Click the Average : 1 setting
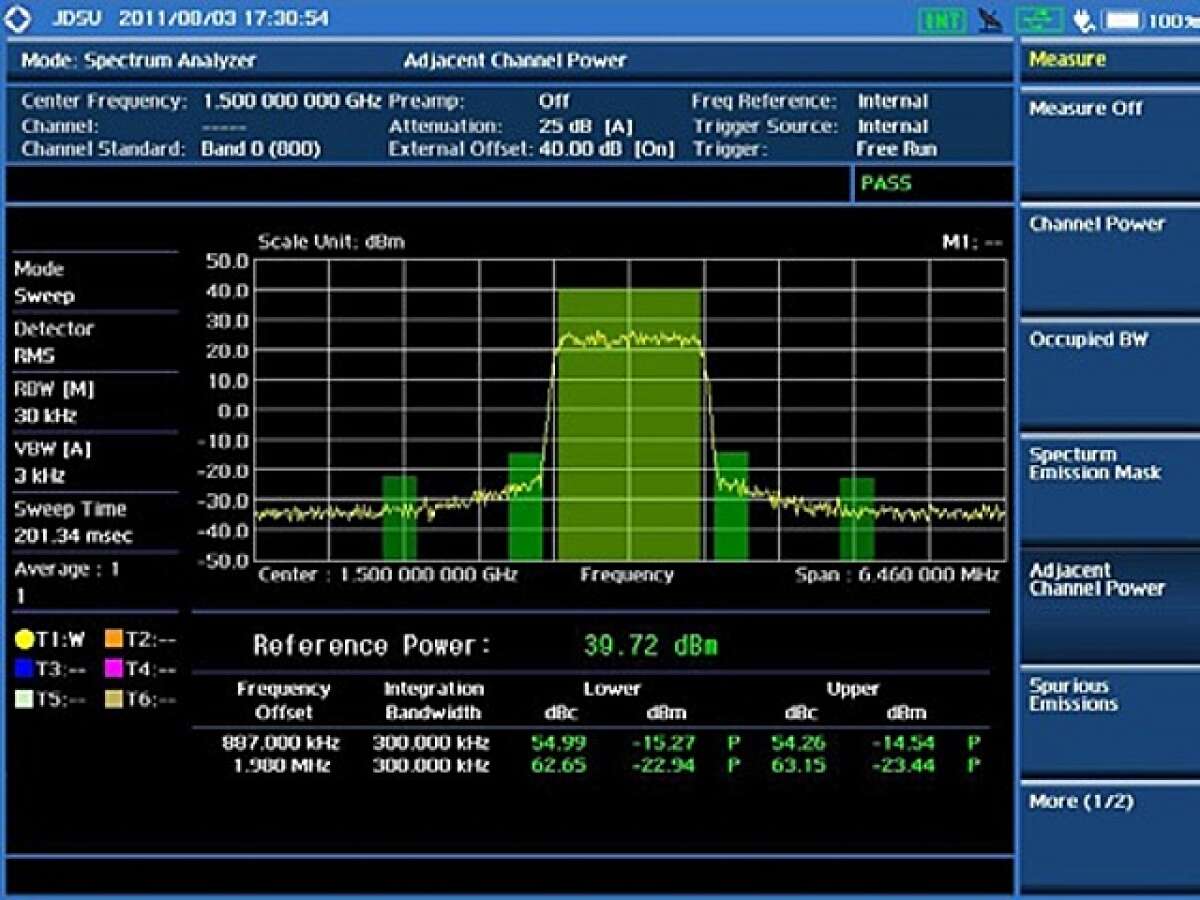This screenshot has width=1200, height=900. (x=95, y=582)
